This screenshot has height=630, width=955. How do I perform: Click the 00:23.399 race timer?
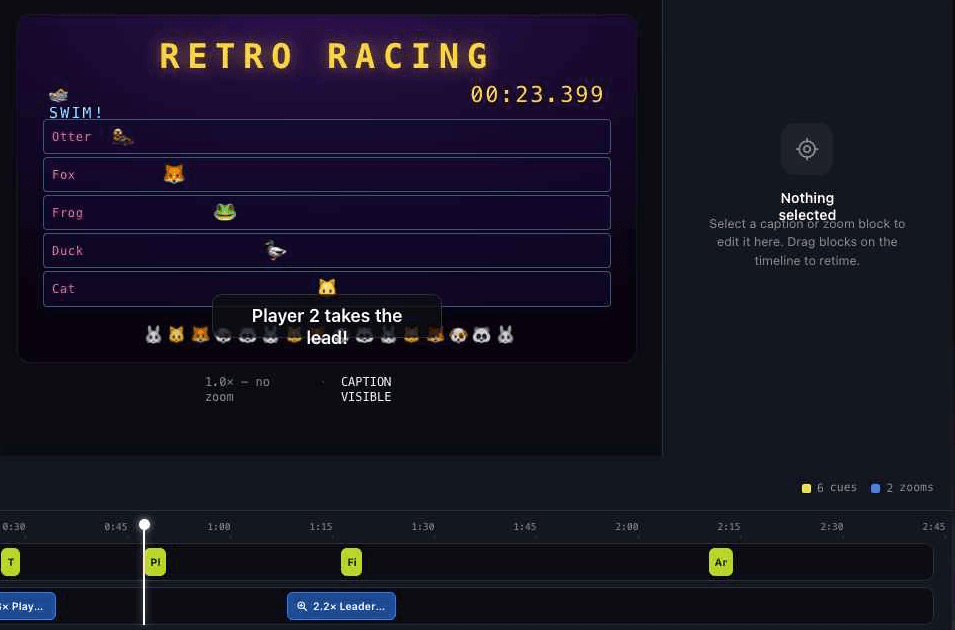pyautogui.click(x=537, y=94)
